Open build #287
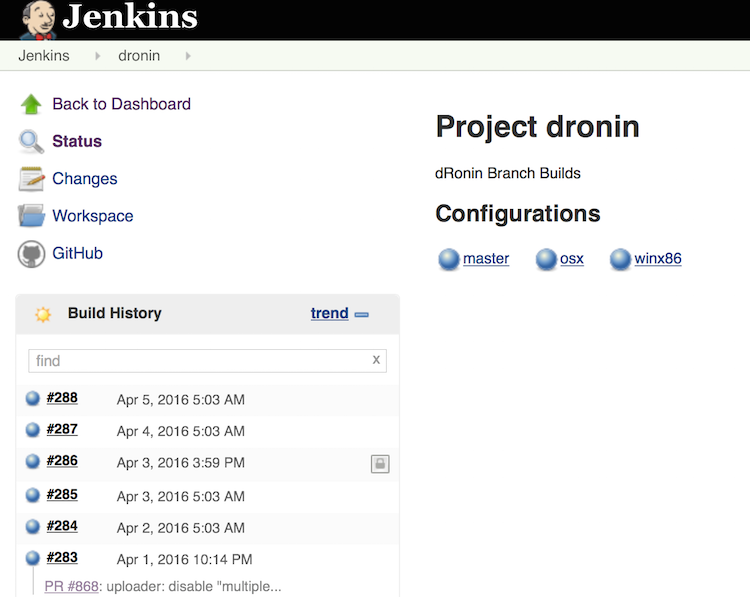This screenshot has width=750, height=597. [x=62, y=430]
